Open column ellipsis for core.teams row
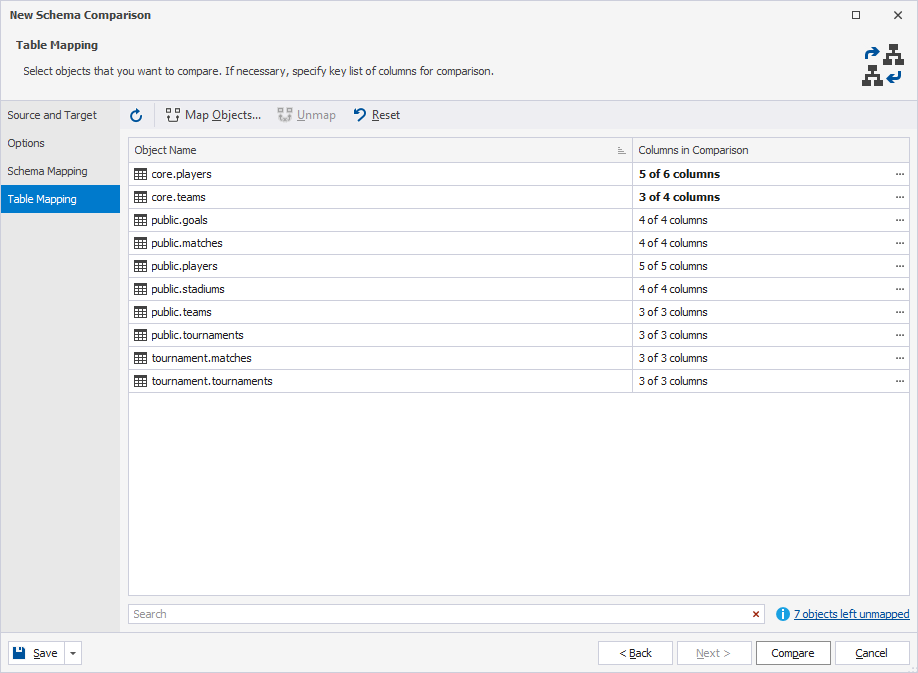Screen dimensions: 918x673 [x=900, y=197]
